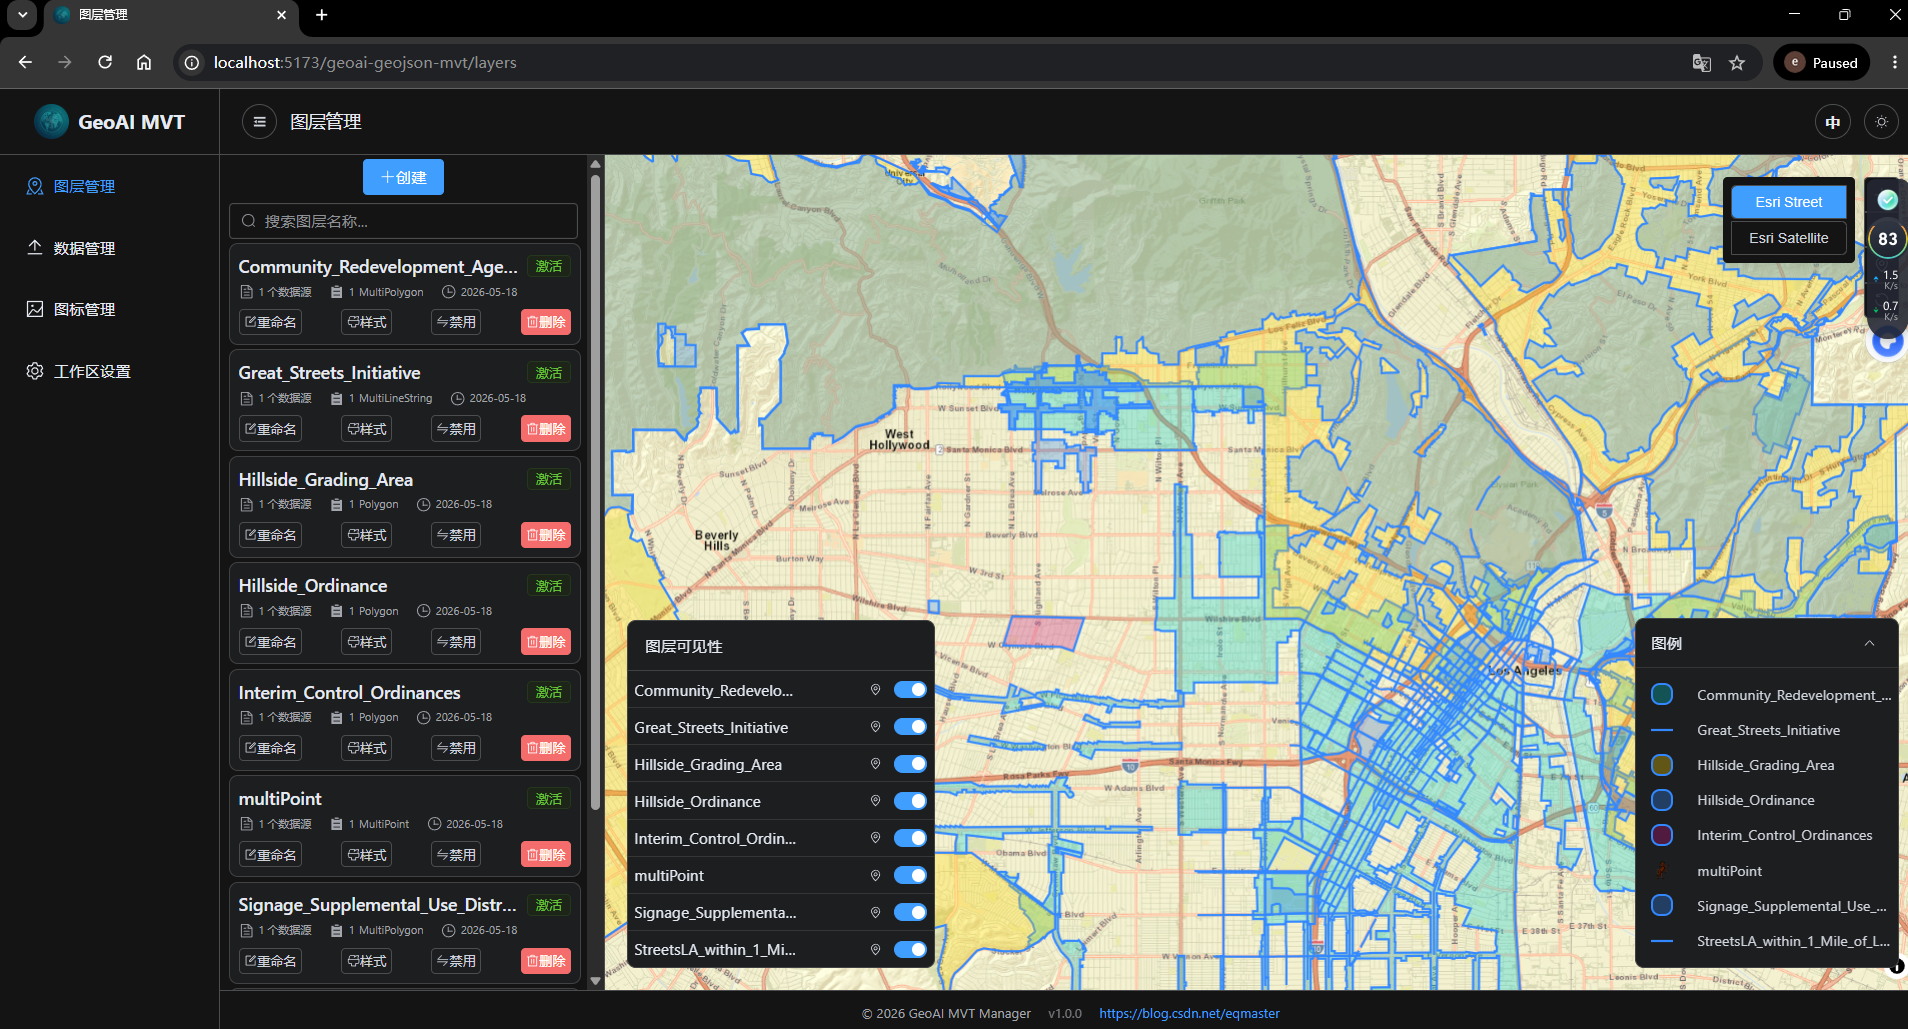Viewport: 1908px width, 1029px height.
Task: Click the Paused profile button
Action: tap(1821, 62)
